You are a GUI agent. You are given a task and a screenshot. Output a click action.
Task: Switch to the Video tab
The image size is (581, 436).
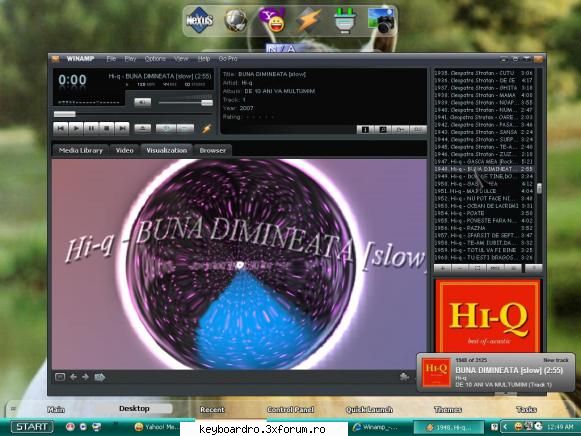tap(124, 150)
